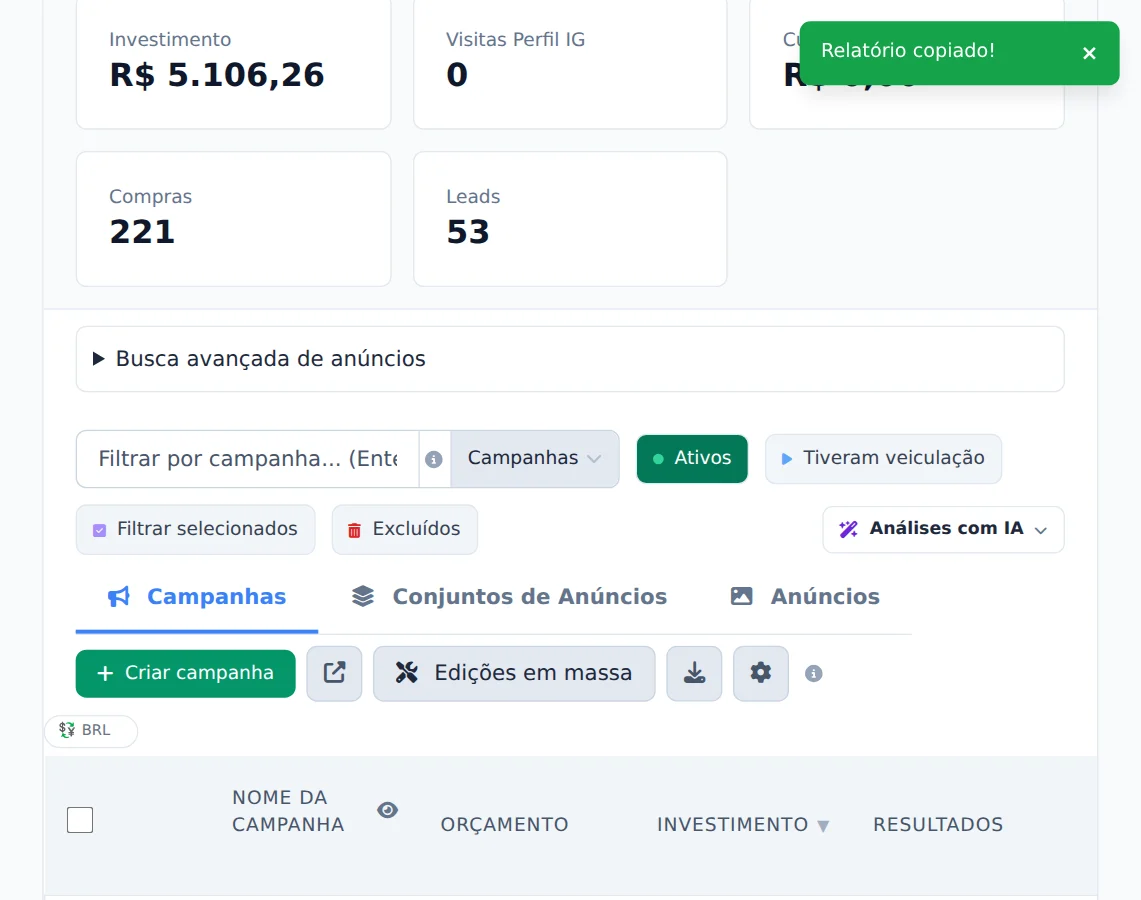Open 'Edições em massa' bulk edit tools

(x=514, y=673)
